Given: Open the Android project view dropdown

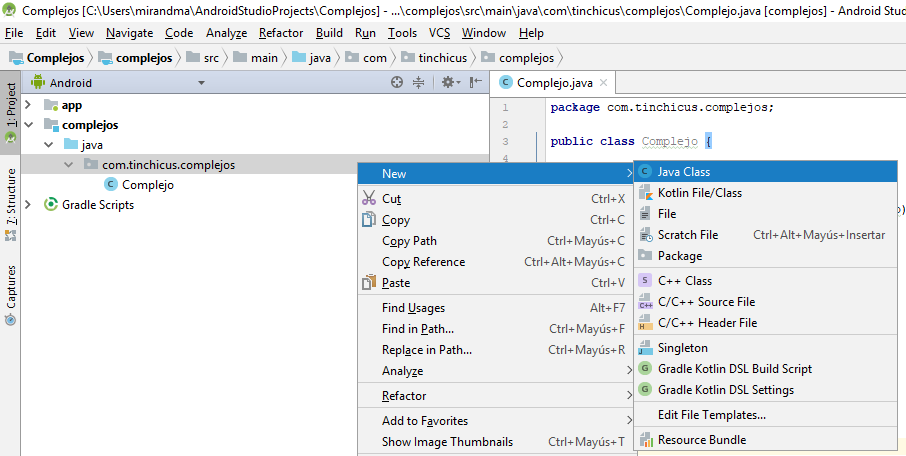Looking at the screenshot, I should (110, 83).
